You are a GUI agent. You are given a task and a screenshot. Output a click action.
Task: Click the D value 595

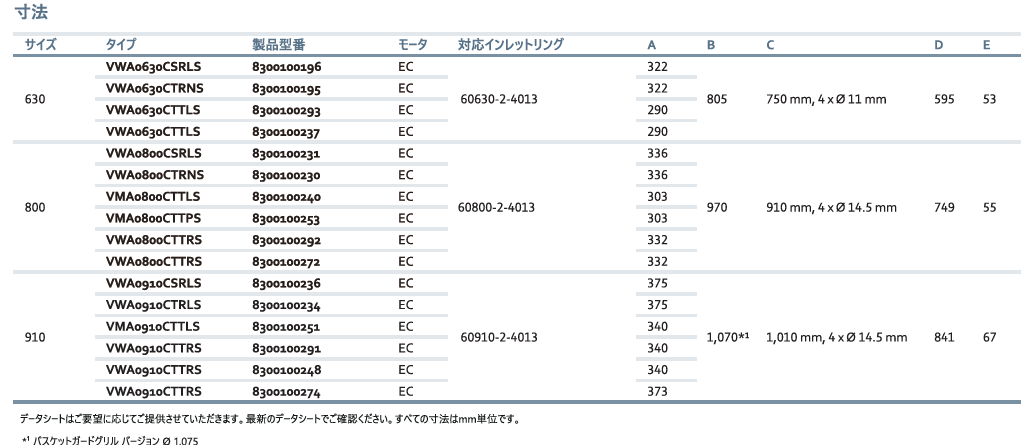tap(944, 100)
